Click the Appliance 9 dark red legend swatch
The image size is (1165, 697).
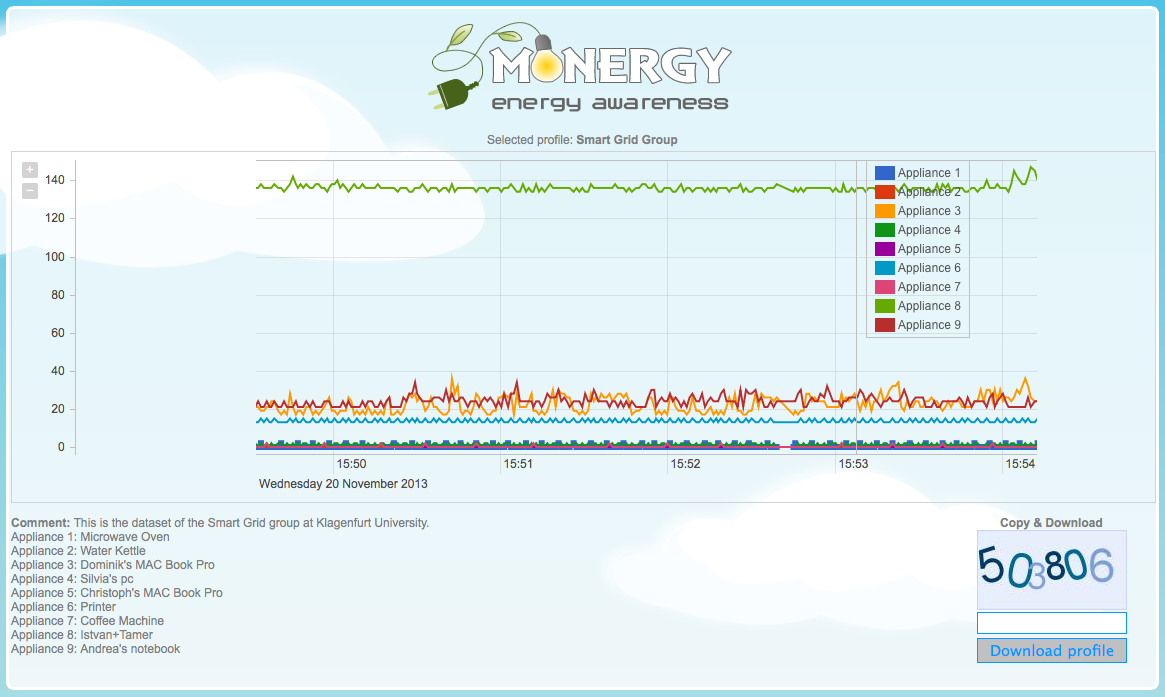click(884, 325)
